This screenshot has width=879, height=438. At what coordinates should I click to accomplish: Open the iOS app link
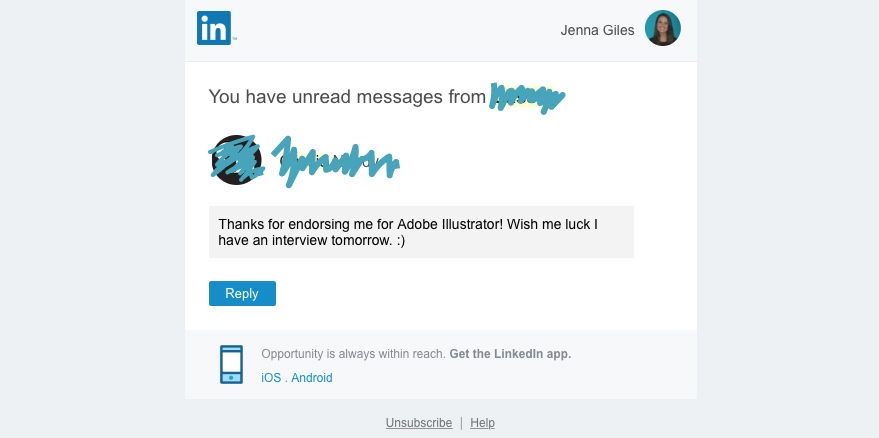click(x=271, y=377)
